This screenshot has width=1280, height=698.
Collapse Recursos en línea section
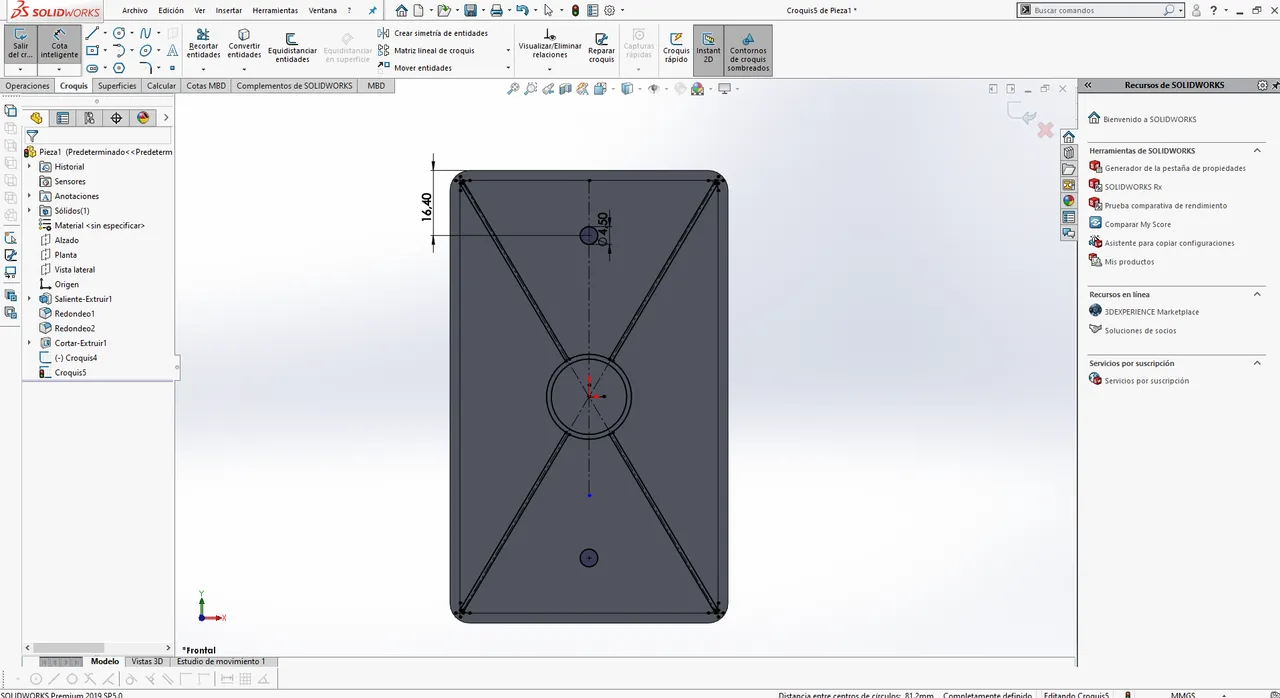(x=1258, y=294)
